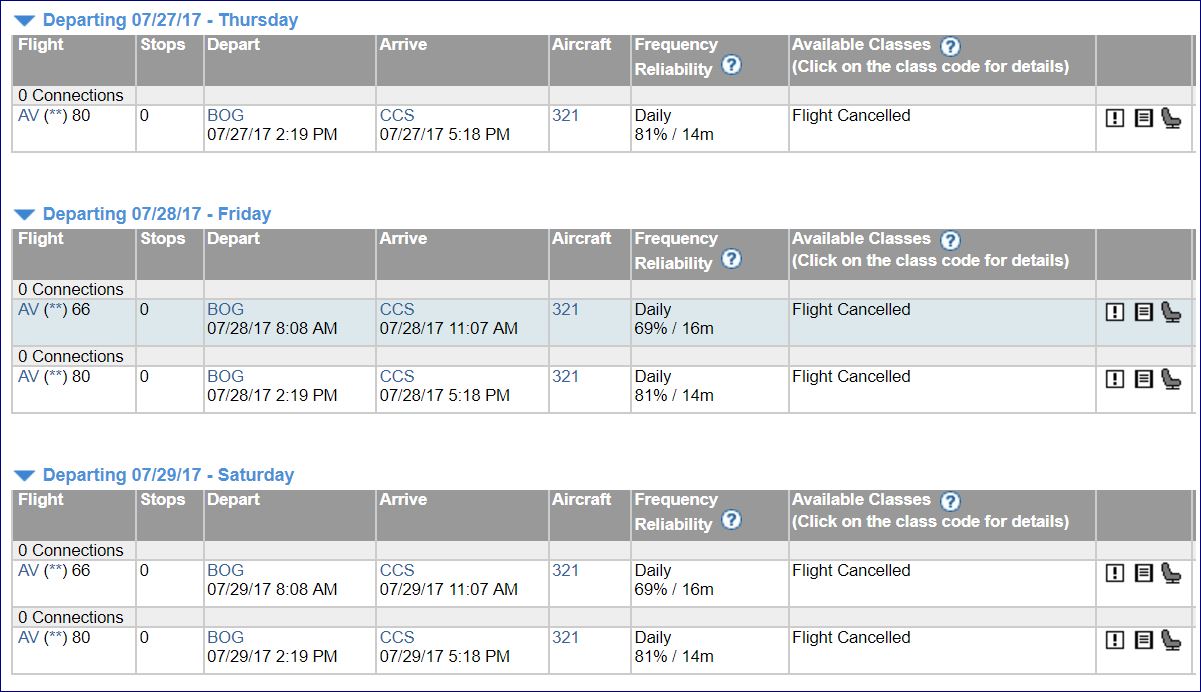This screenshot has width=1201, height=692.
Task: Collapse the Departing 07/28/17 Friday section
Action: 25,215
